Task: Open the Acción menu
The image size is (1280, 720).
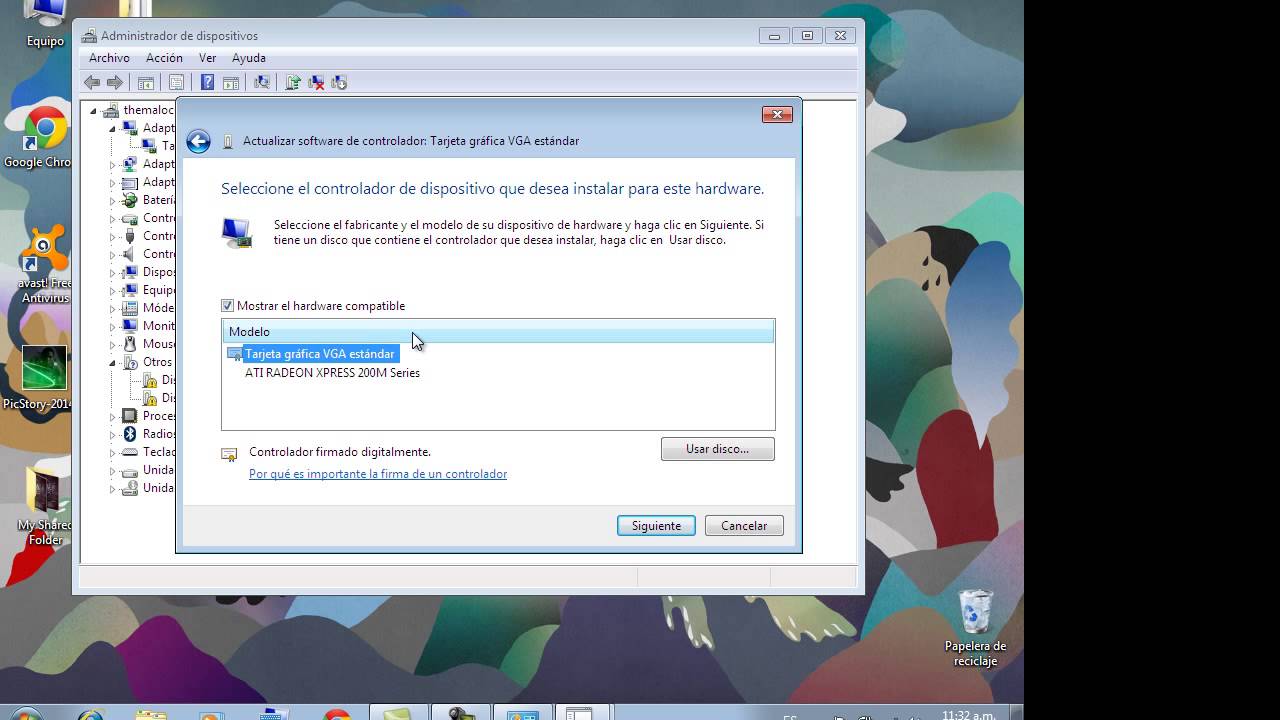Action: [x=164, y=58]
